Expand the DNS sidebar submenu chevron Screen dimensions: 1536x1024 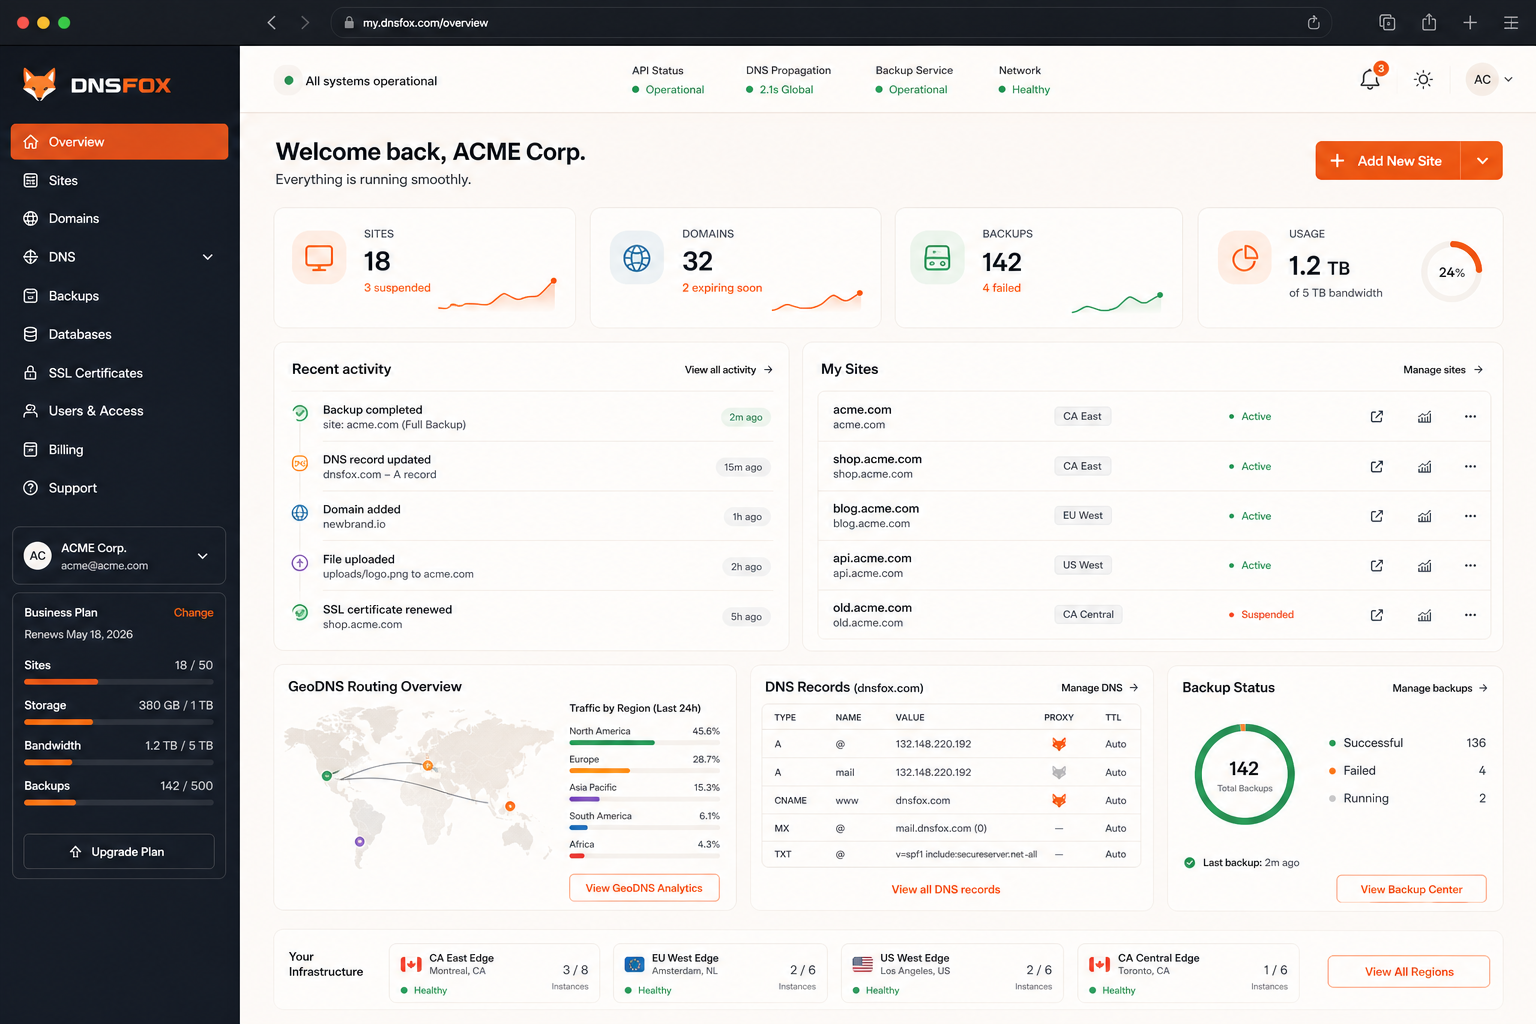coord(208,257)
